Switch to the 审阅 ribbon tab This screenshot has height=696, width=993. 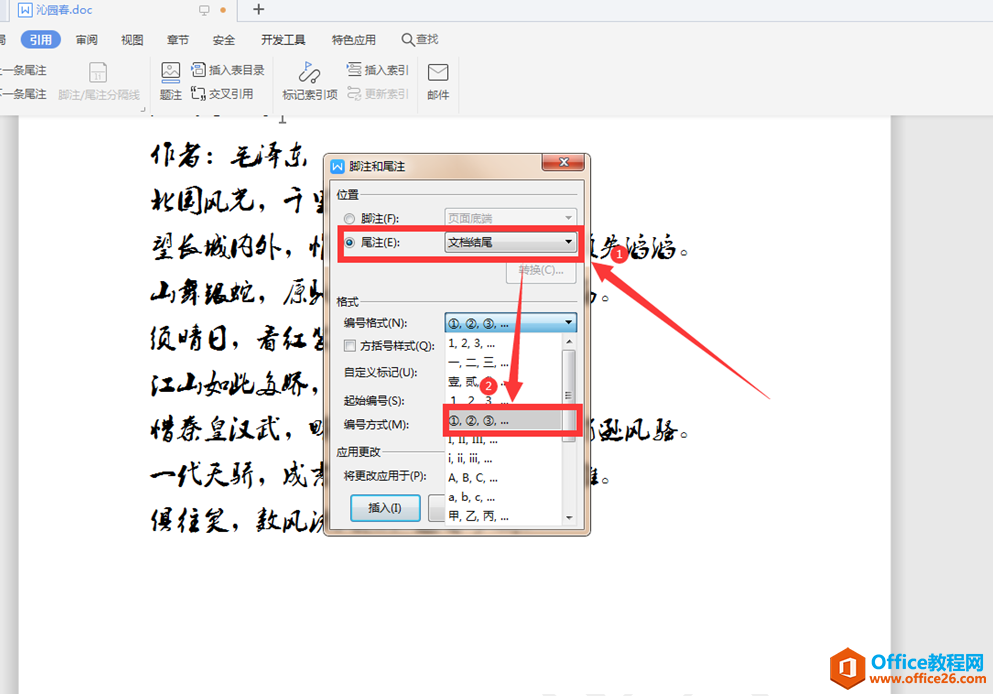(x=87, y=39)
